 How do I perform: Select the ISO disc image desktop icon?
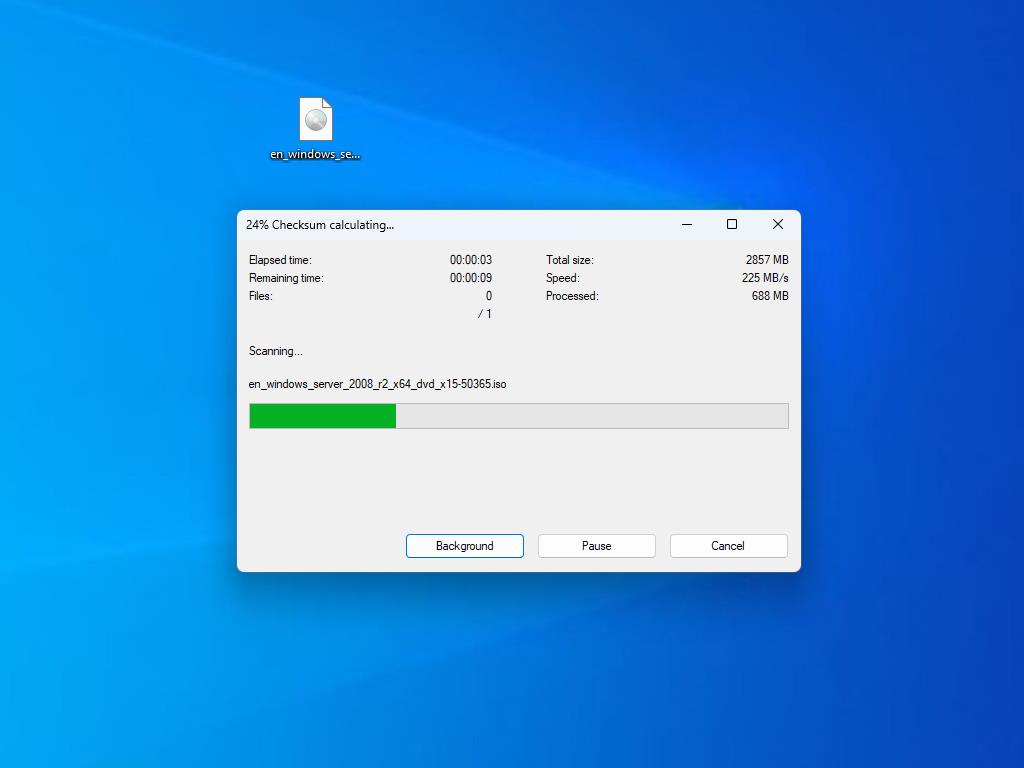315,119
